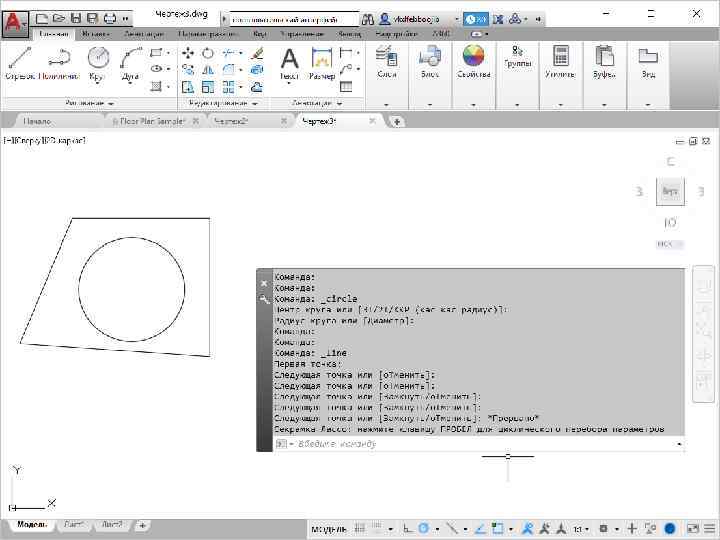720x540 pixels.
Task: Add new drawing tab with plus button
Action: 396,122
